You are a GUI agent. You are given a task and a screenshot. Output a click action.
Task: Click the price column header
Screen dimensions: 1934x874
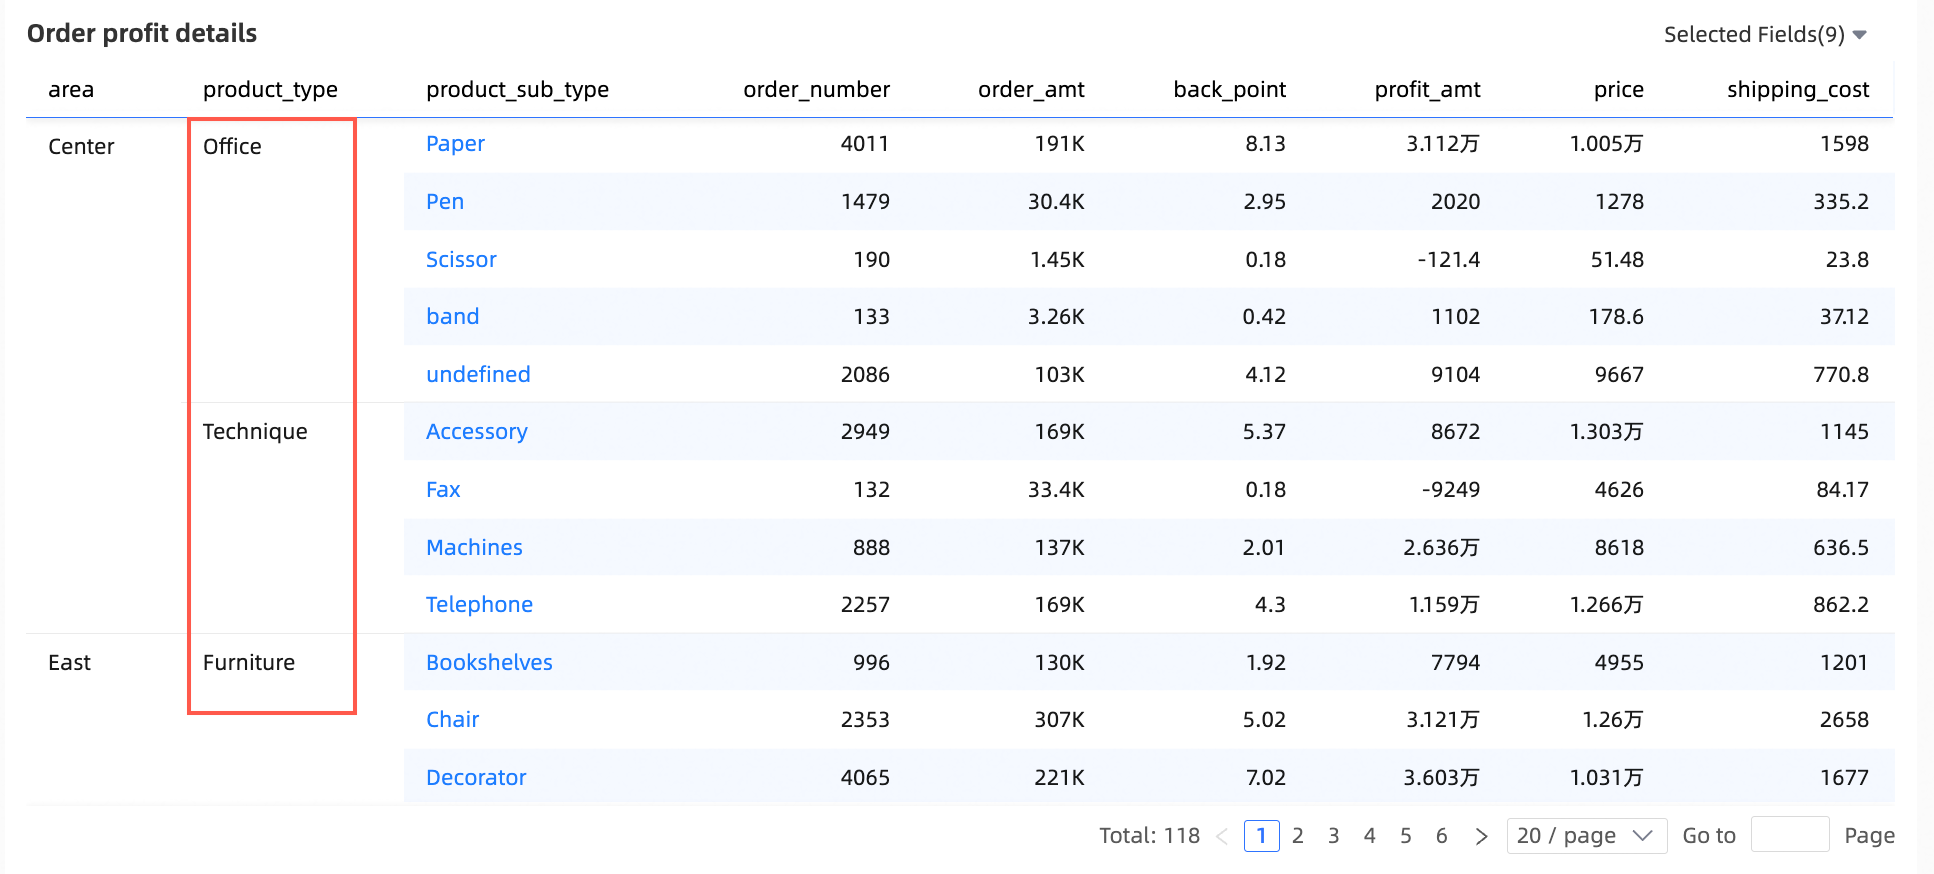coord(1618,89)
